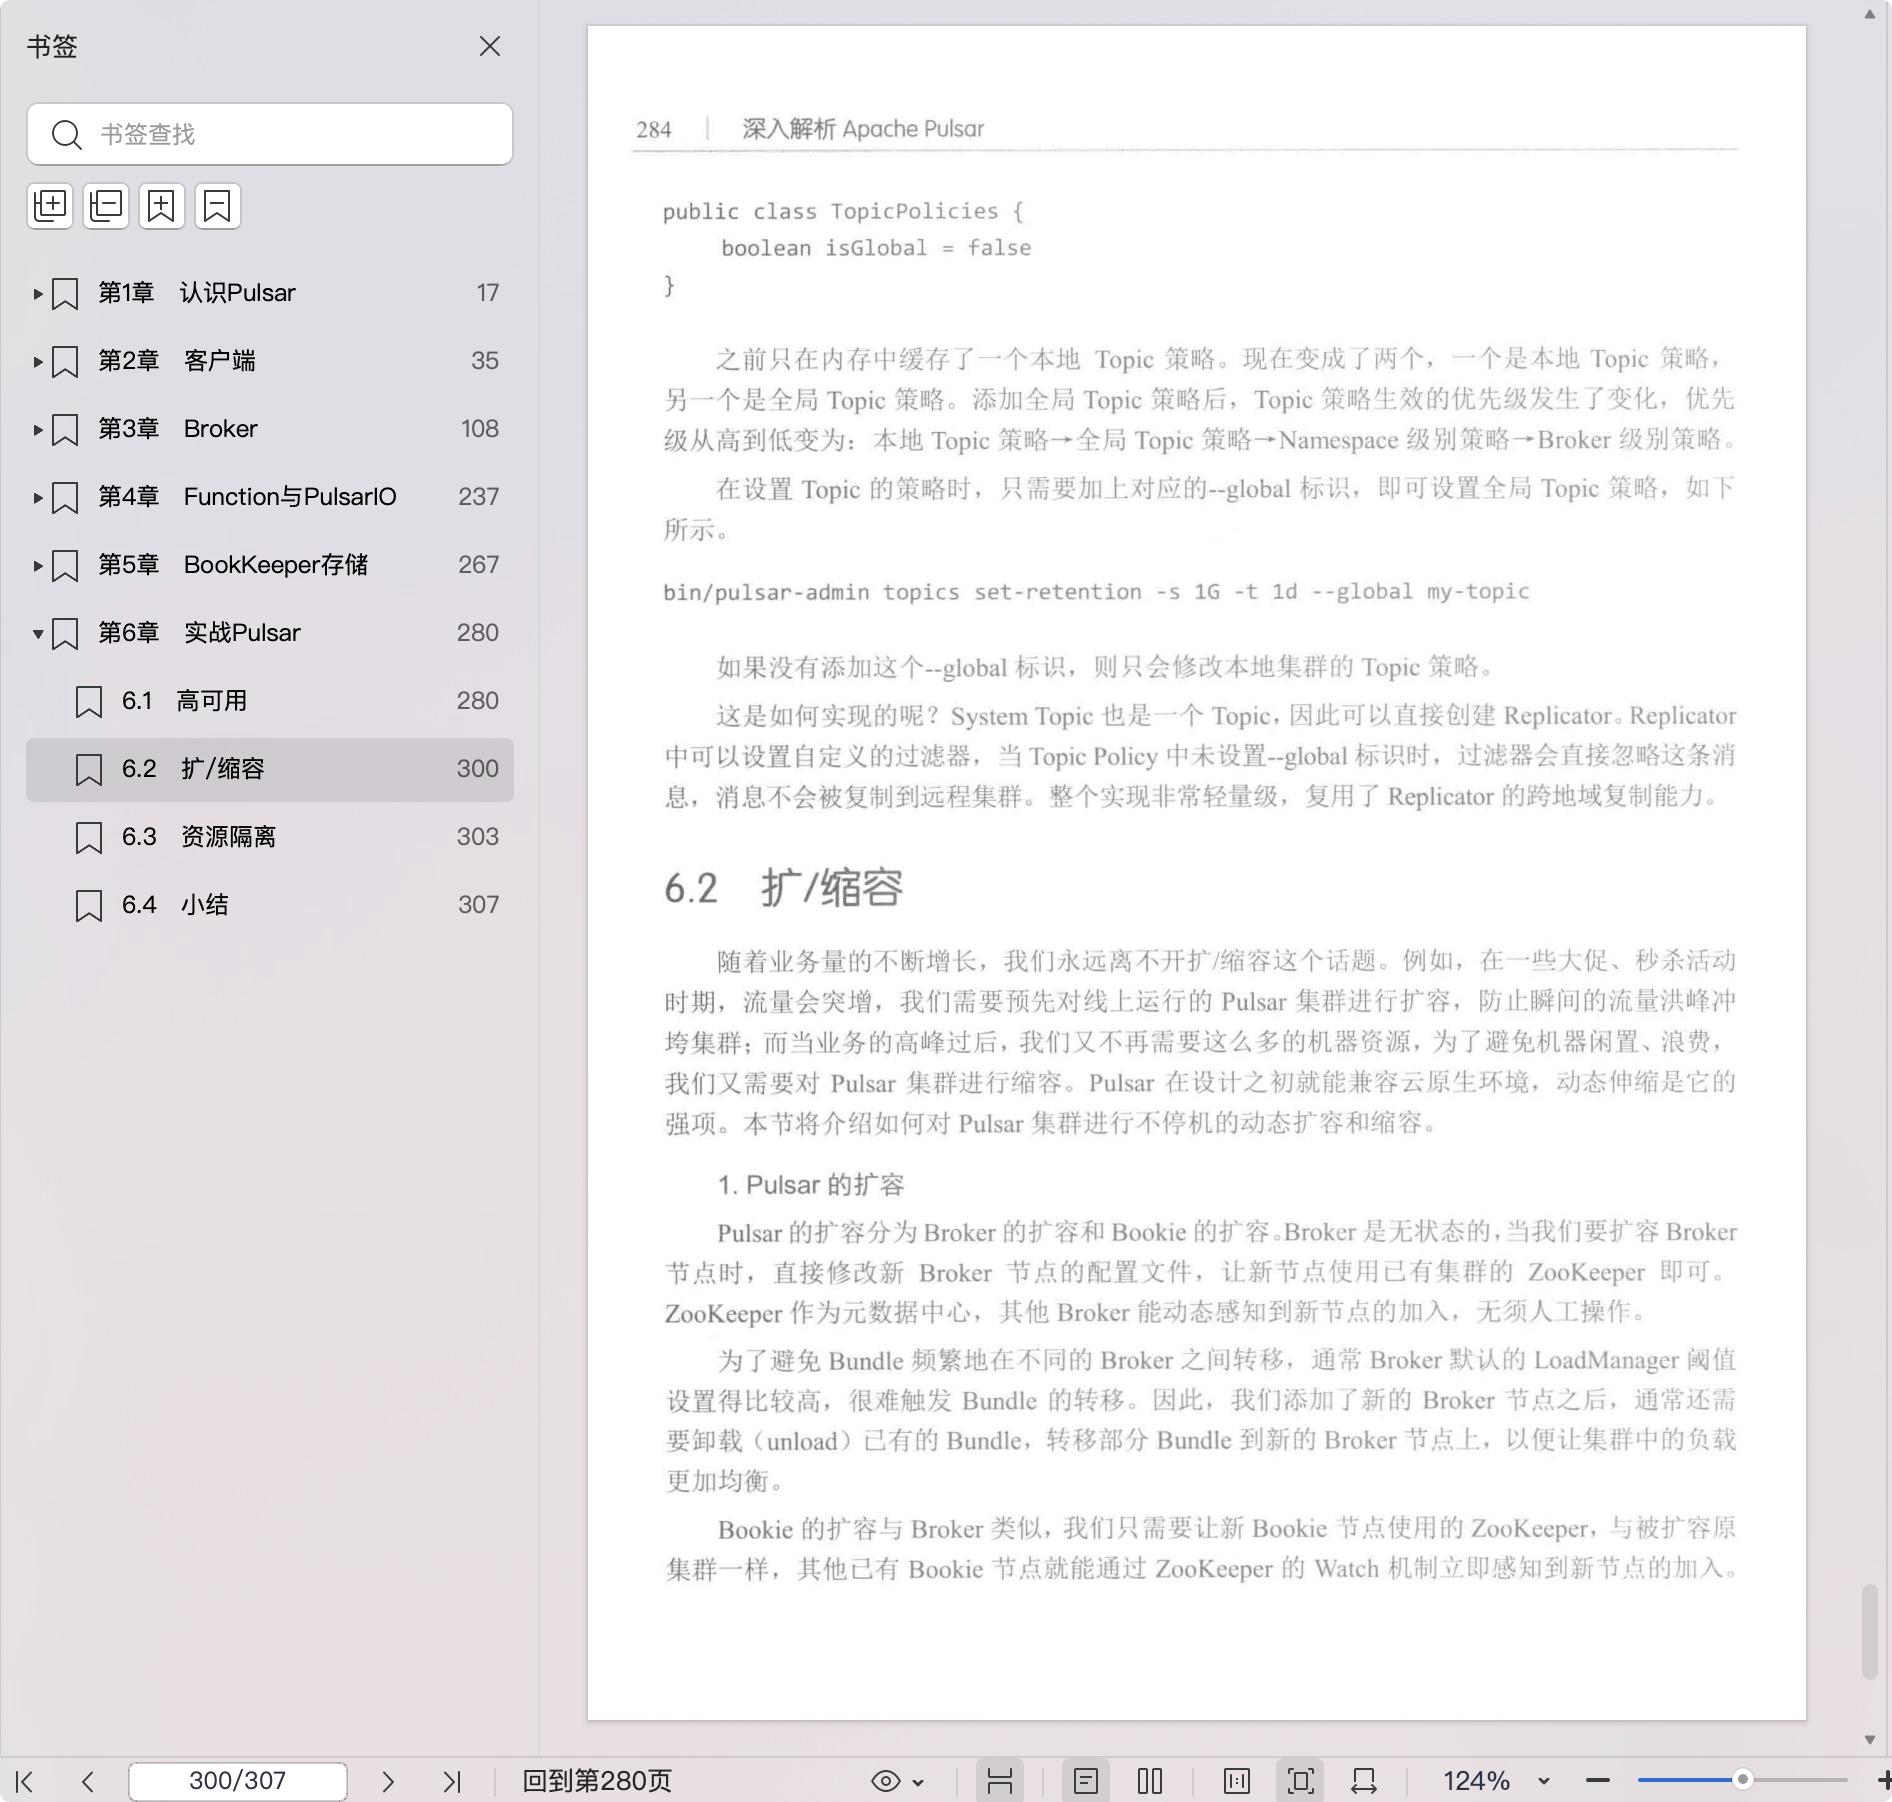The width and height of the screenshot is (1892, 1802).
Task: Expand the 第3章 Broker bookmark
Action: (x=37, y=429)
